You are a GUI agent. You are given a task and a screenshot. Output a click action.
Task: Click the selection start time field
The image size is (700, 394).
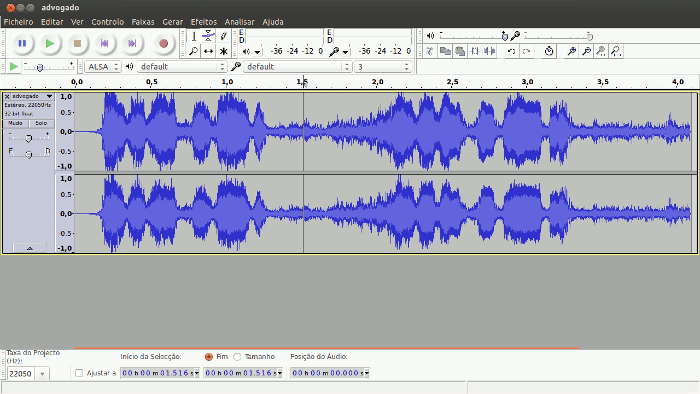[x=159, y=373]
